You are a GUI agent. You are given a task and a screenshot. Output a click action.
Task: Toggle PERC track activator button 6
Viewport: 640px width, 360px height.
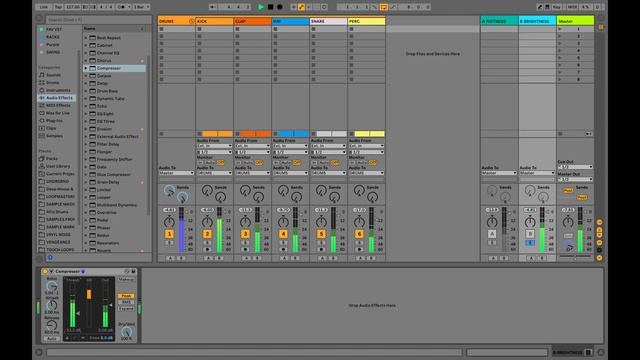[359, 234]
